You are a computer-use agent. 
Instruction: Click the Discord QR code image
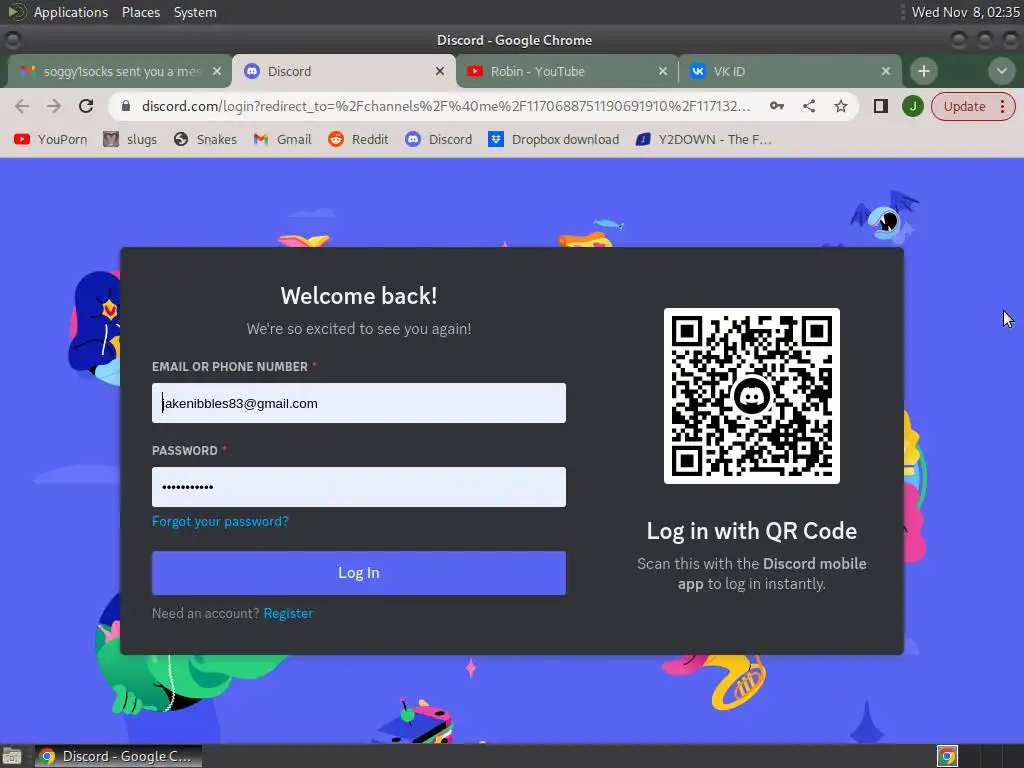(751, 396)
